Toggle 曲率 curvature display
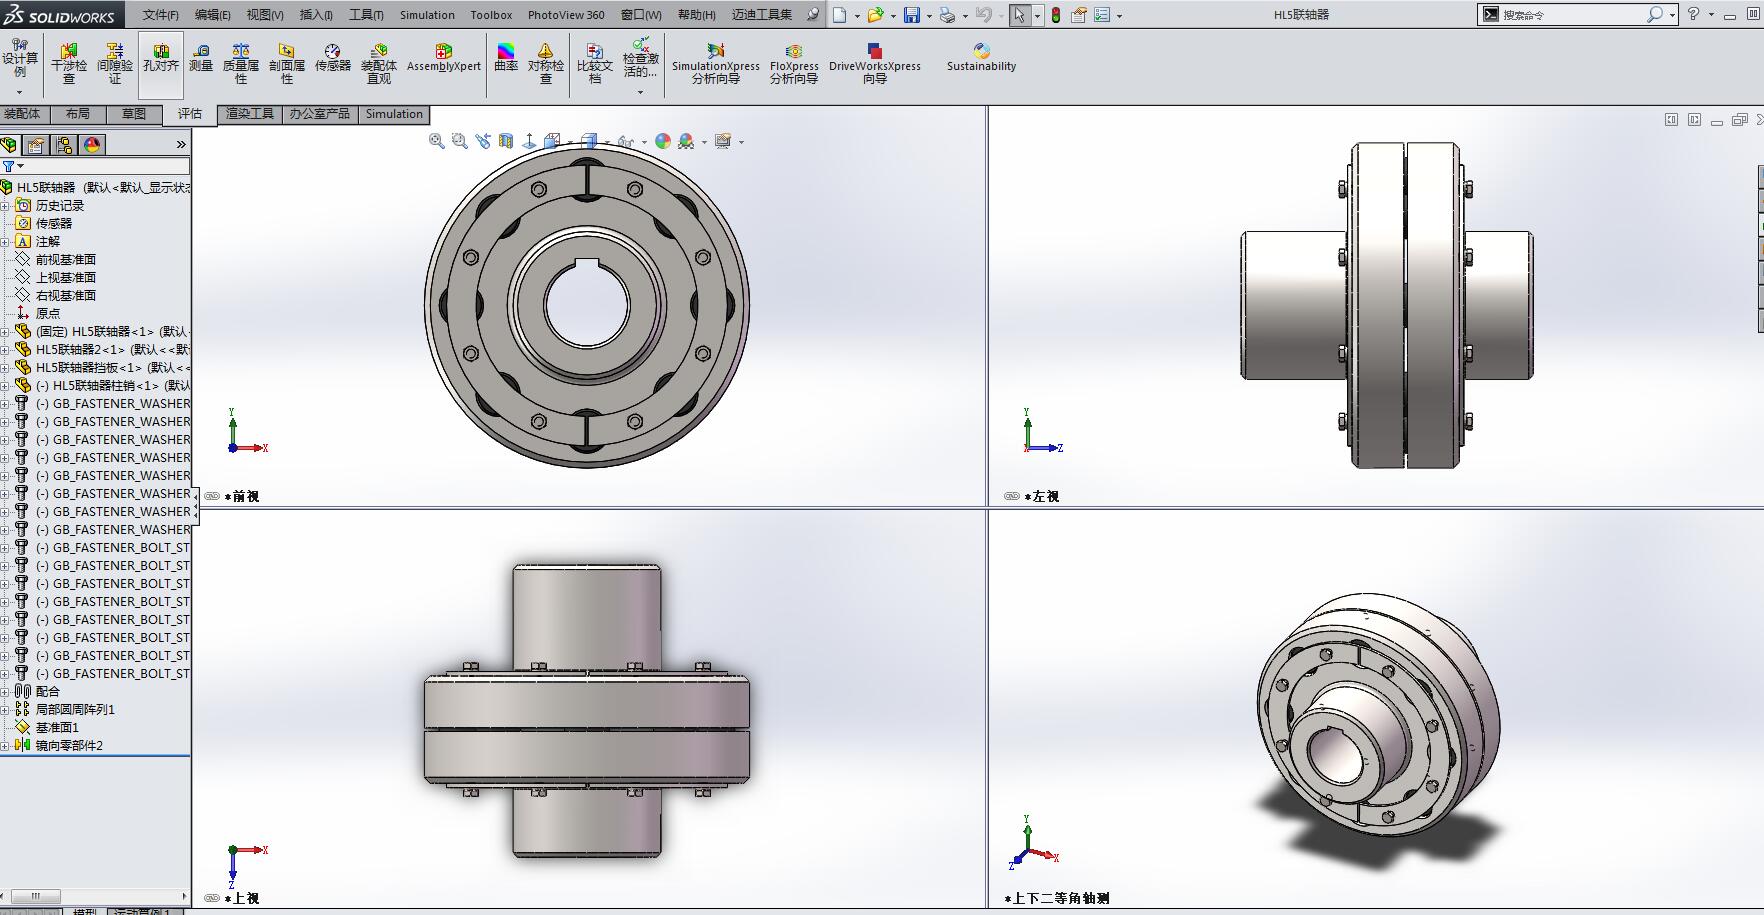 coord(506,58)
